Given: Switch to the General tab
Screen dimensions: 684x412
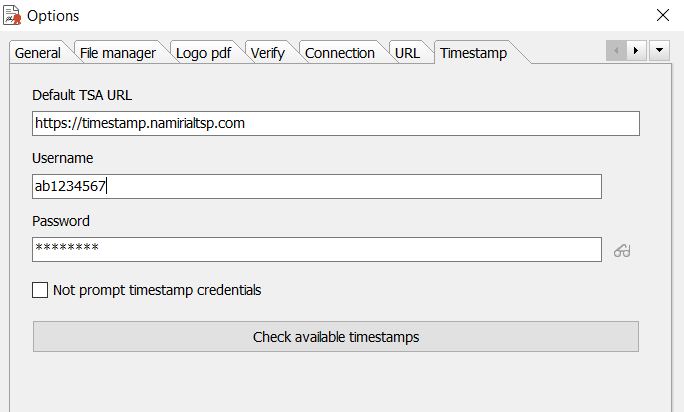Looking at the screenshot, I should (38, 53).
